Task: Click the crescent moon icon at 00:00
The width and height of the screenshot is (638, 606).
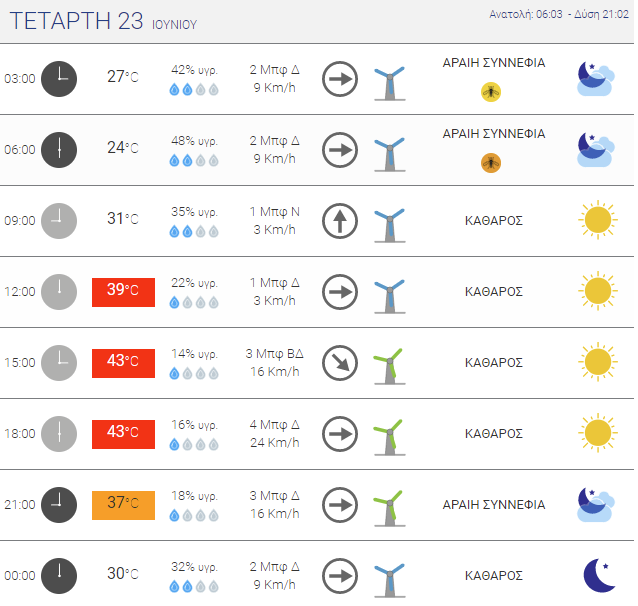Action: [x=599, y=575]
